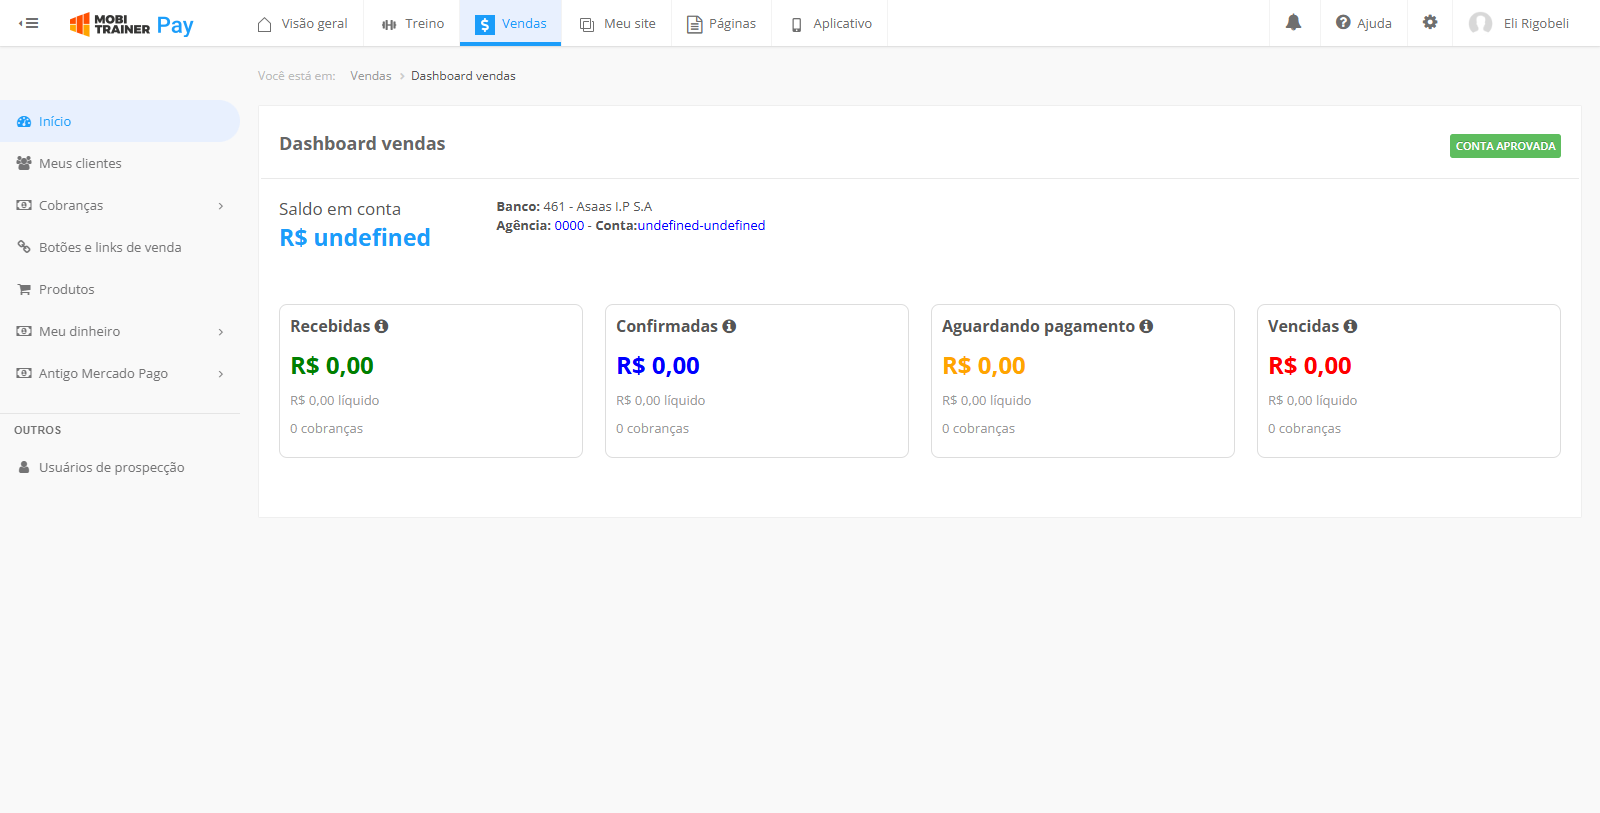Expand the Cobranças submenu chevron
The height and width of the screenshot is (813, 1600).
tap(221, 206)
